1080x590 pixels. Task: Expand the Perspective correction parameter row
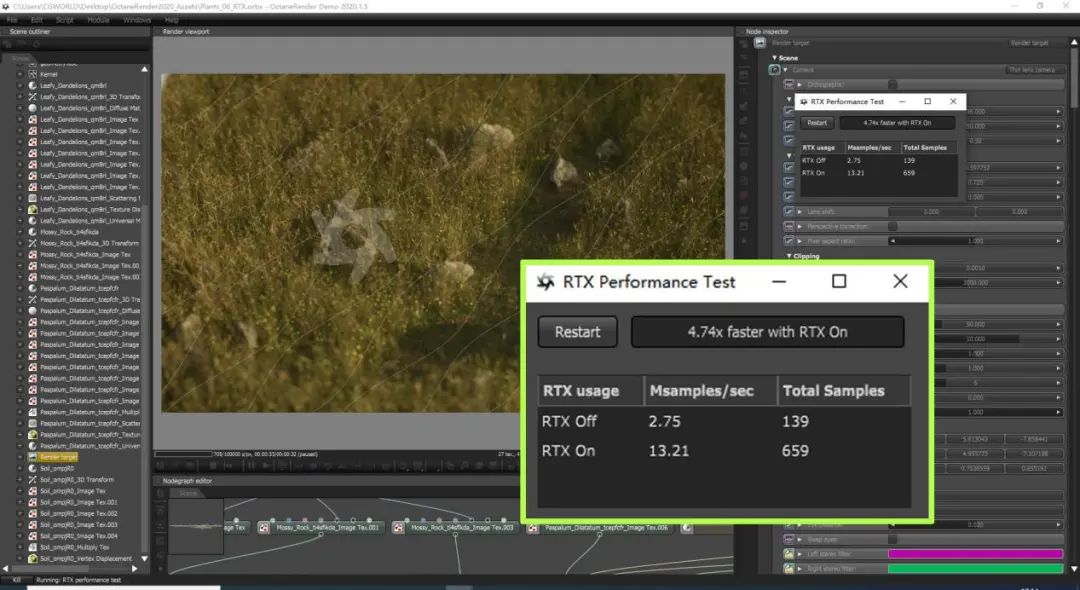[x=800, y=226]
